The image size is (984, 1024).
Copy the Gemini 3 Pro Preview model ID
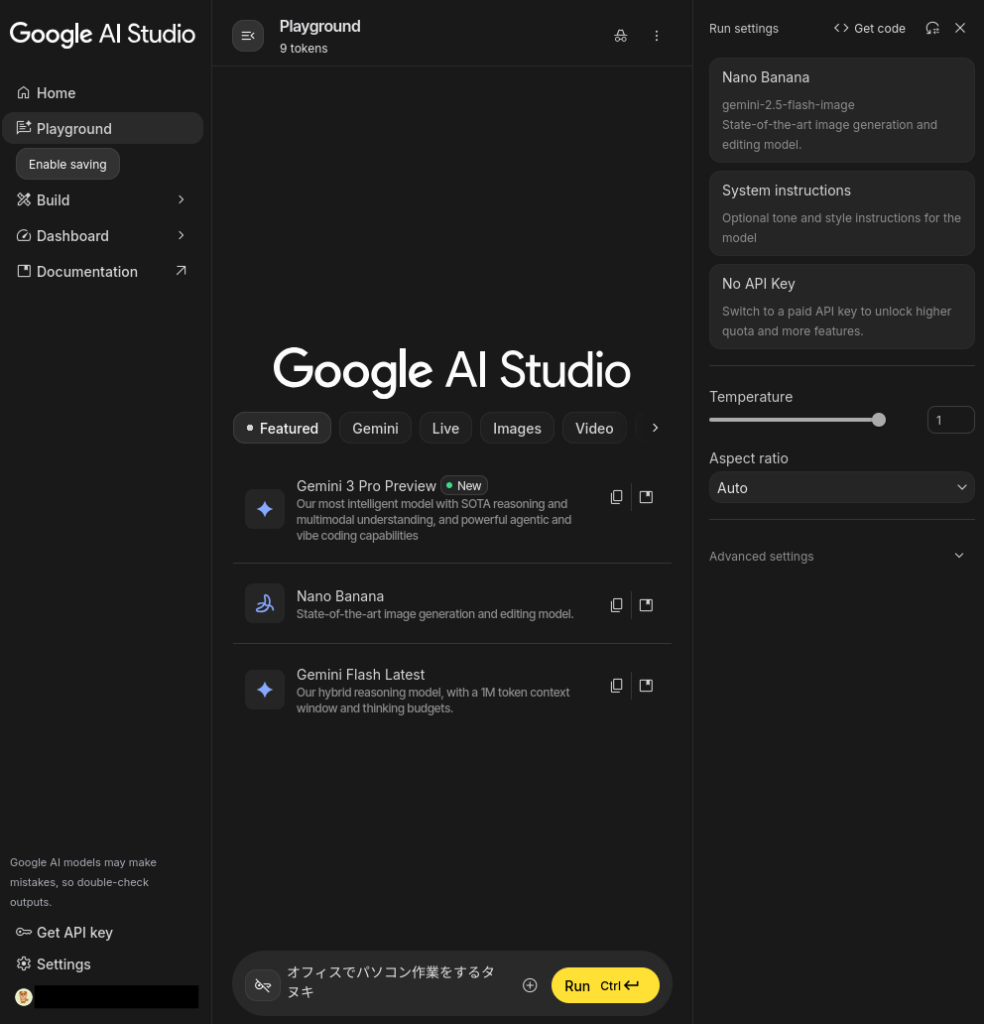click(616, 497)
